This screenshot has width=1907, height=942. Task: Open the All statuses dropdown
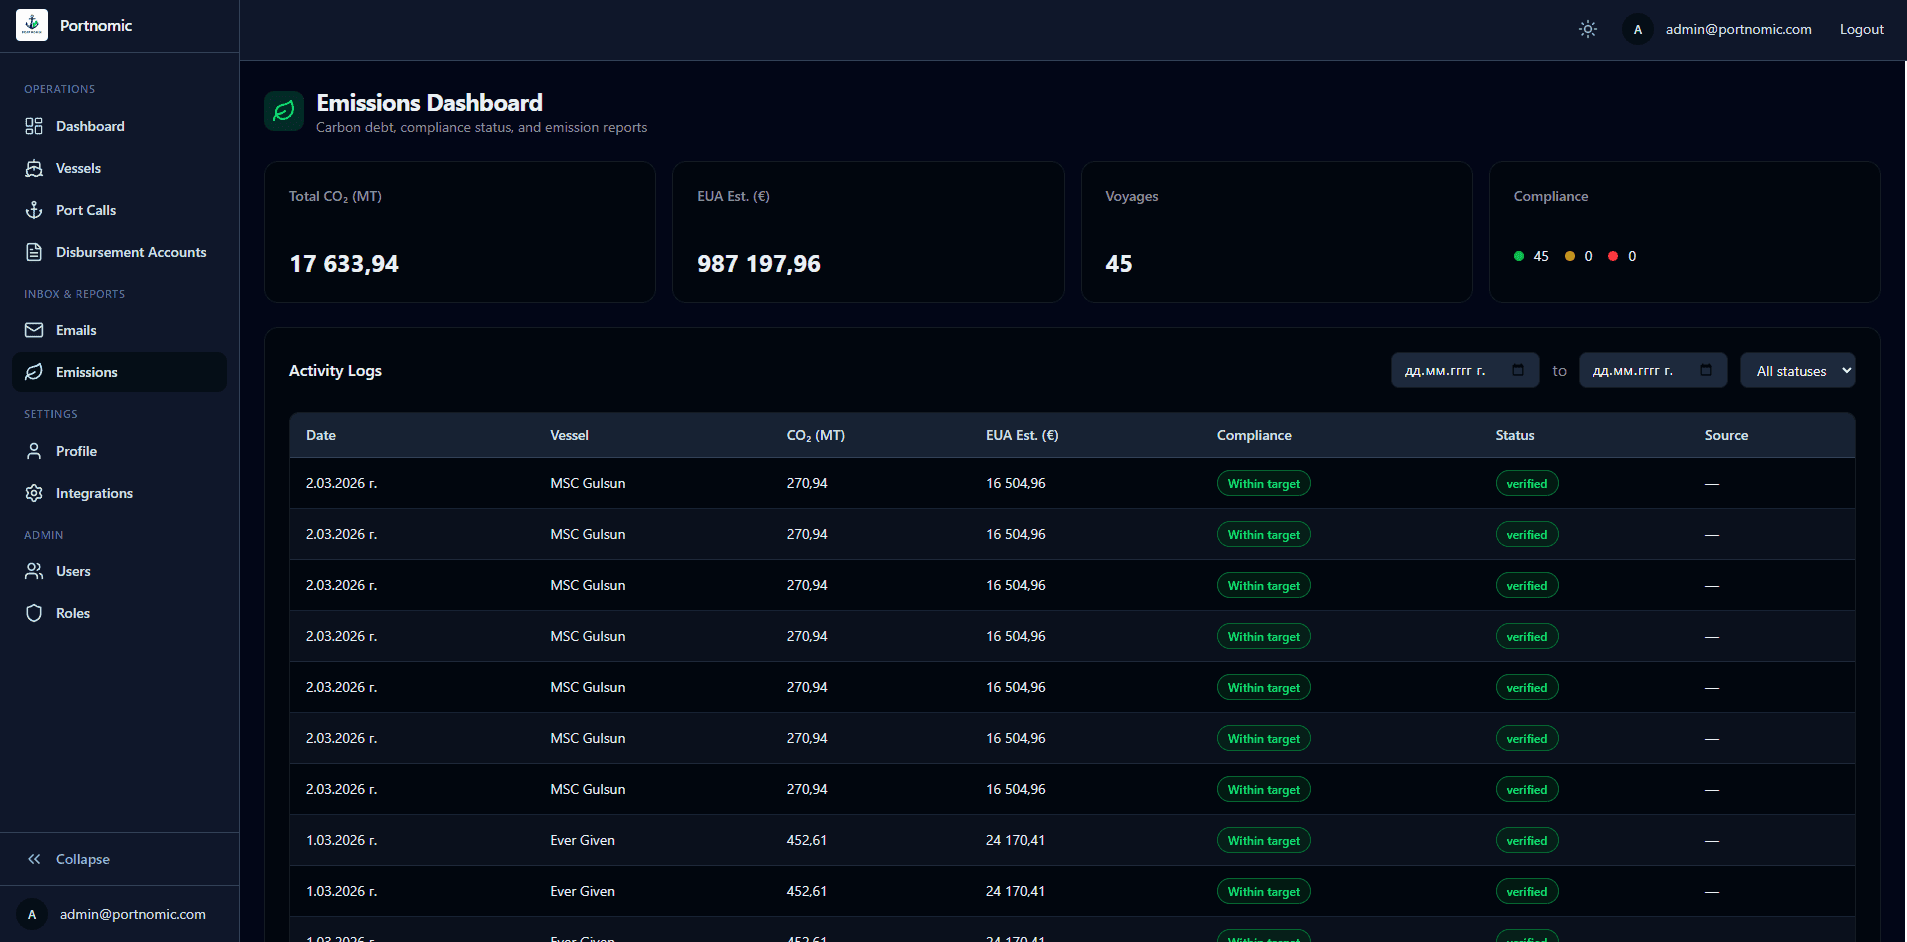[x=1797, y=371]
